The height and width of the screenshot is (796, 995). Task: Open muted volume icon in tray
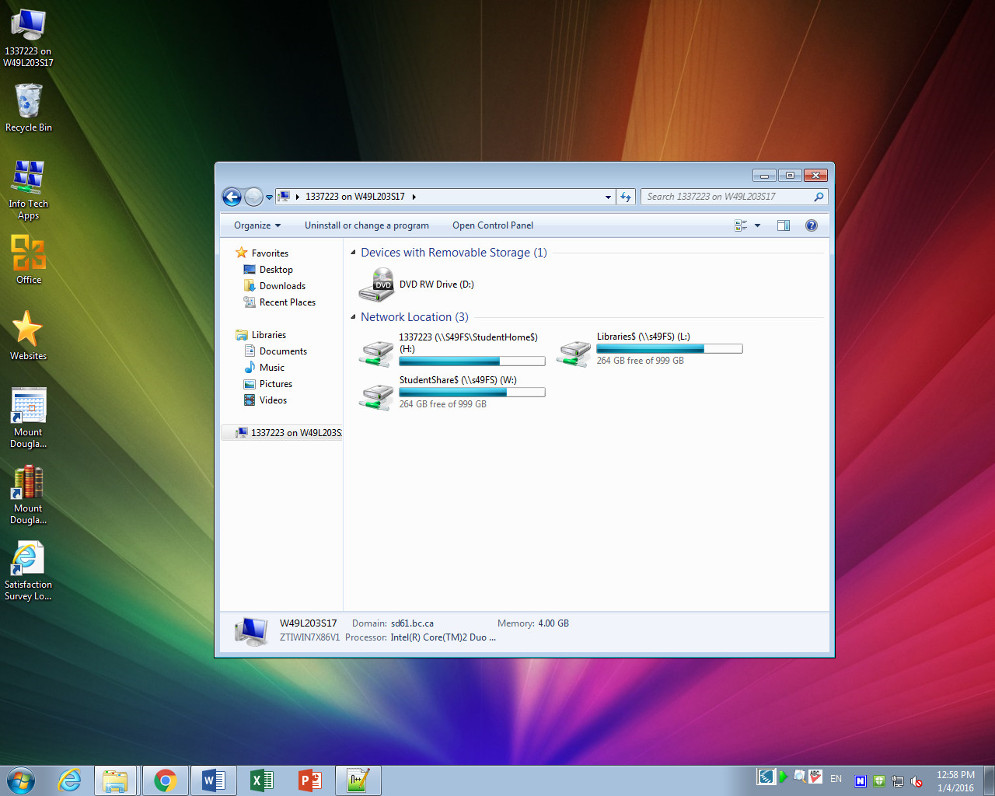(916, 781)
